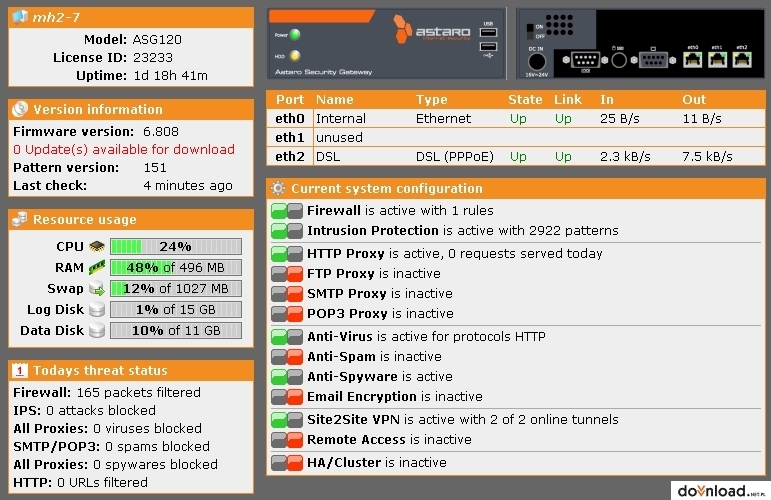
Task: Toggle the HTTP Proxy switch
Action: [x=287, y=254]
